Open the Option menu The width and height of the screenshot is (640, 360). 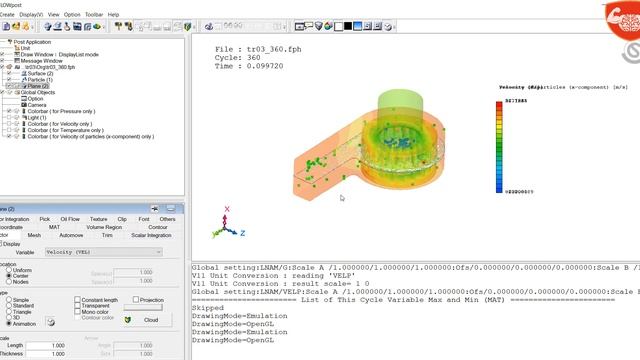point(72,14)
